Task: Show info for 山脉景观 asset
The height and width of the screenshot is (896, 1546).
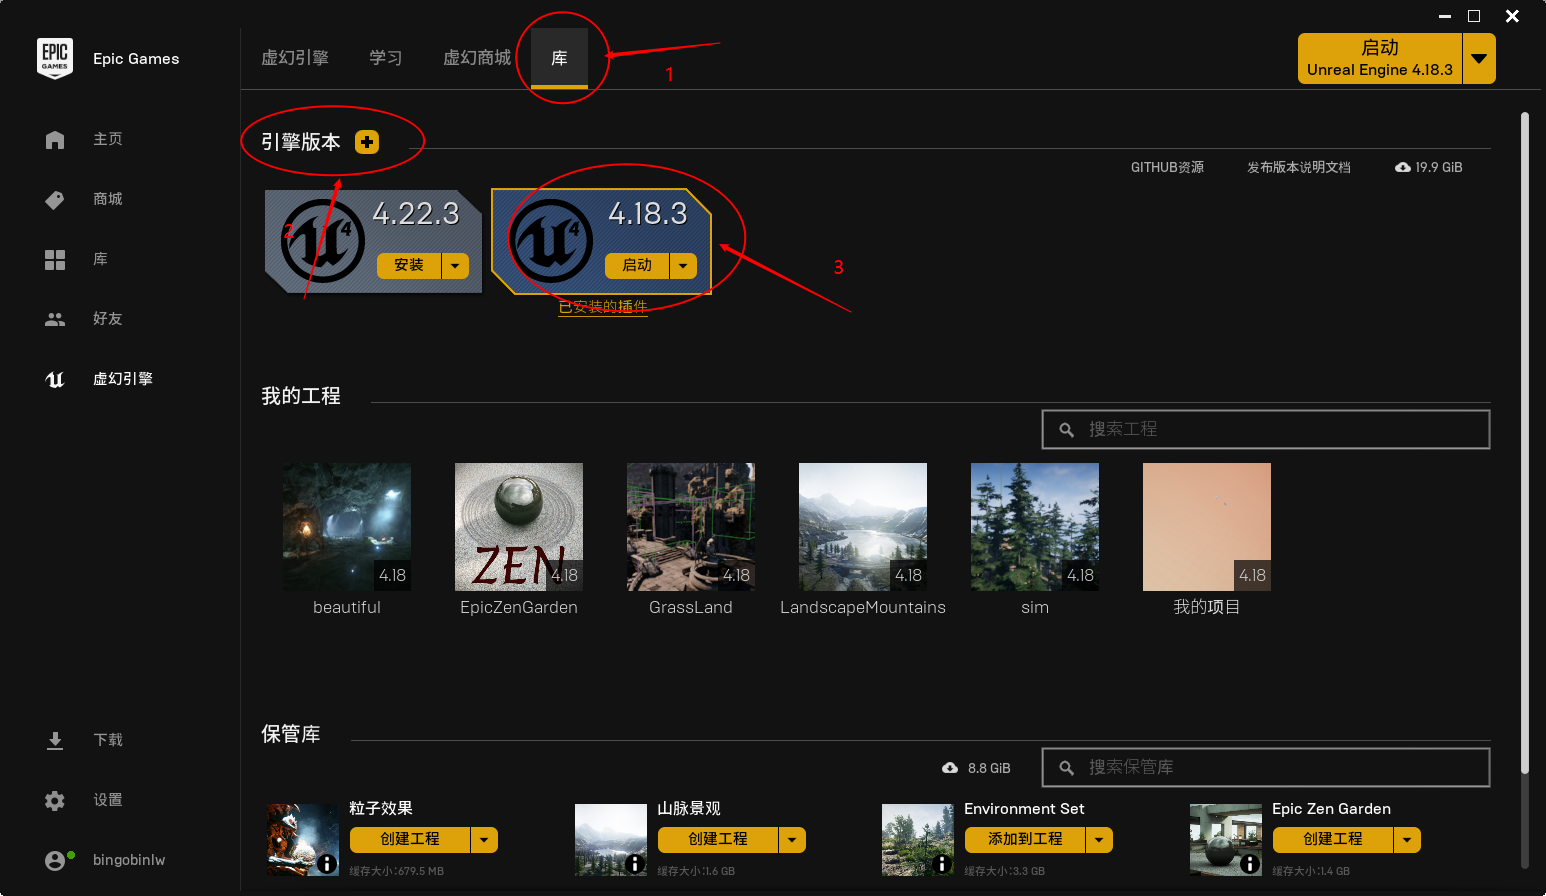Action: 634,863
